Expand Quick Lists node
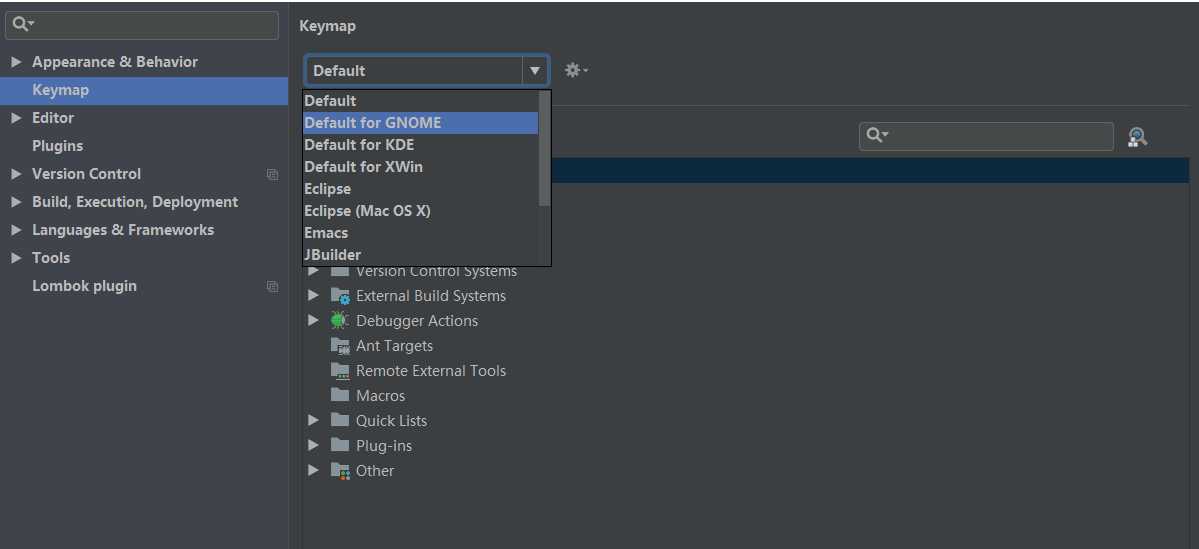1199x549 pixels. coord(313,420)
